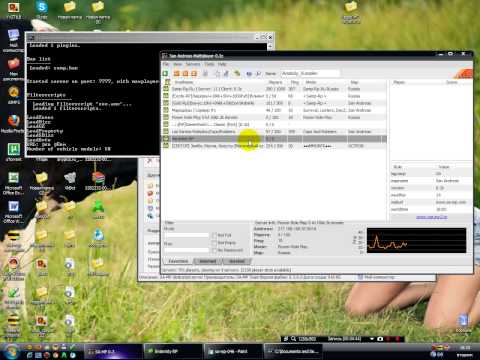Open the Help menu in SA-MP
Viewport: 480px width, 360px height.
(222, 64)
